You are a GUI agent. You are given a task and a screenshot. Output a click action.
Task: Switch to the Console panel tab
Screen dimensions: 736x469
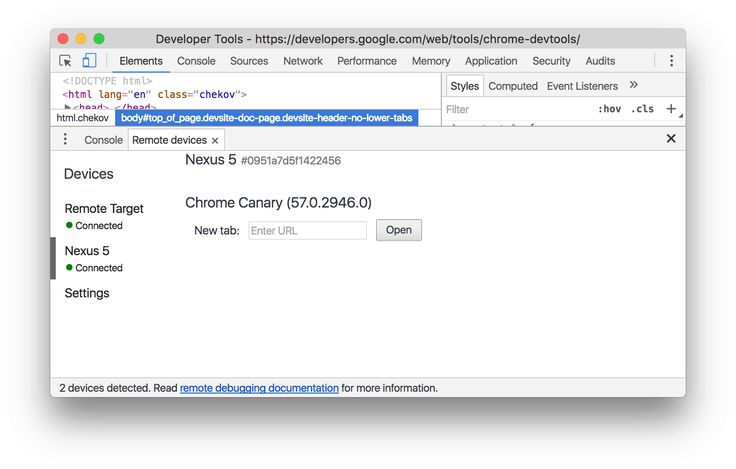coord(196,61)
